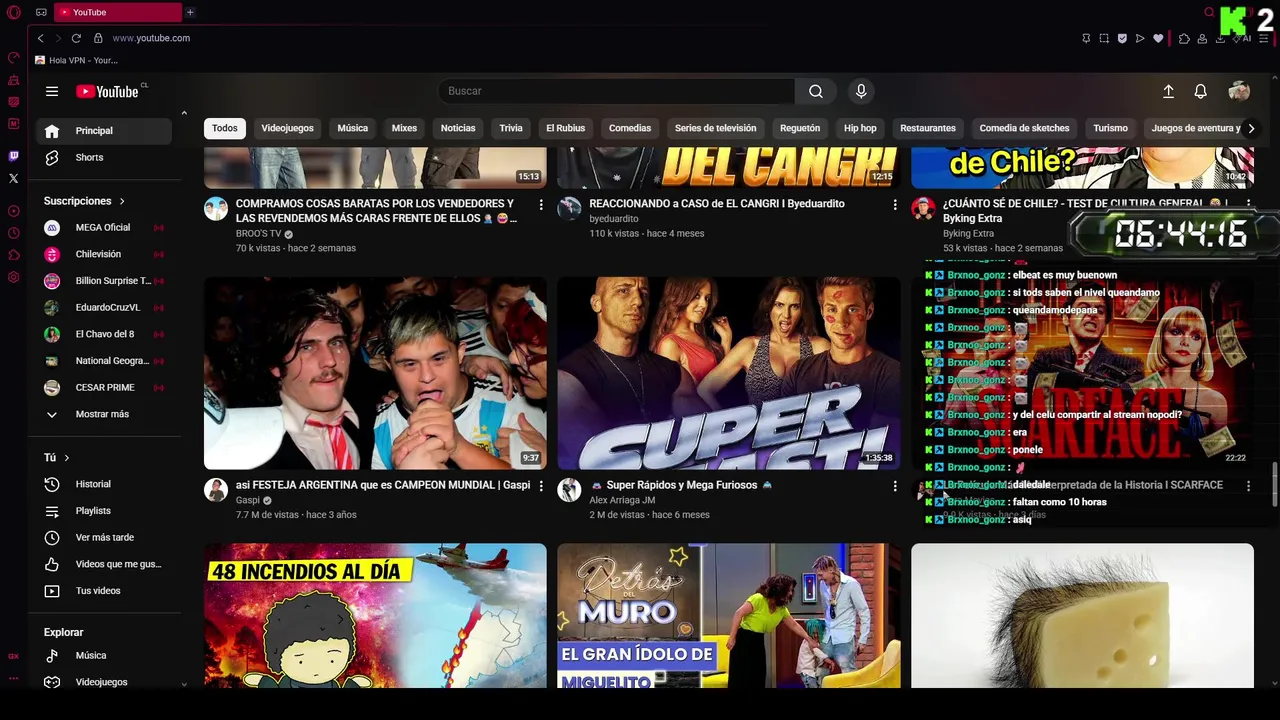Click the Opera menu logo
The image size is (1280, 720).
13,12
